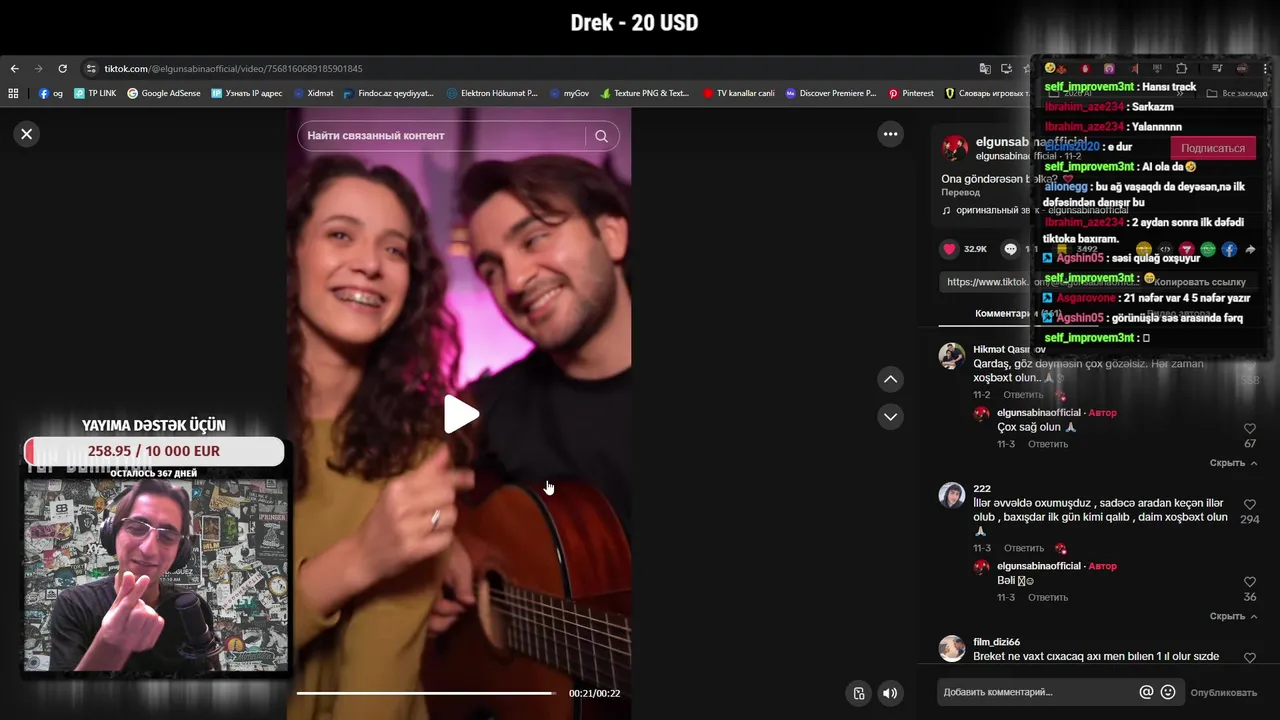Insert a mention with the @ icon
The height and width of the screenshot is (720, 1280).
coord(1146,692)
